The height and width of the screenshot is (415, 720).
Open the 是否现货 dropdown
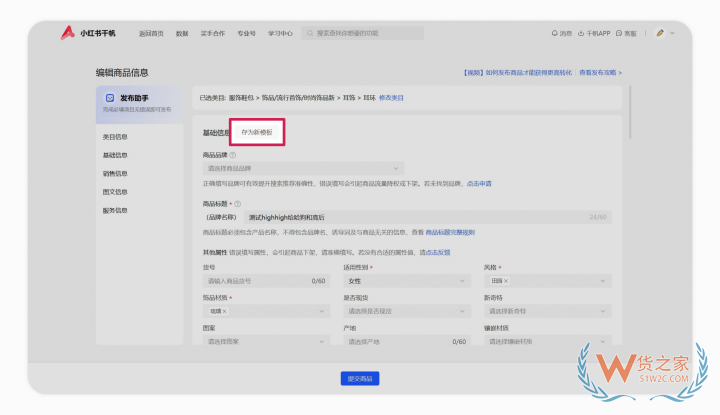pyautogui.click(x=407, y=311)
